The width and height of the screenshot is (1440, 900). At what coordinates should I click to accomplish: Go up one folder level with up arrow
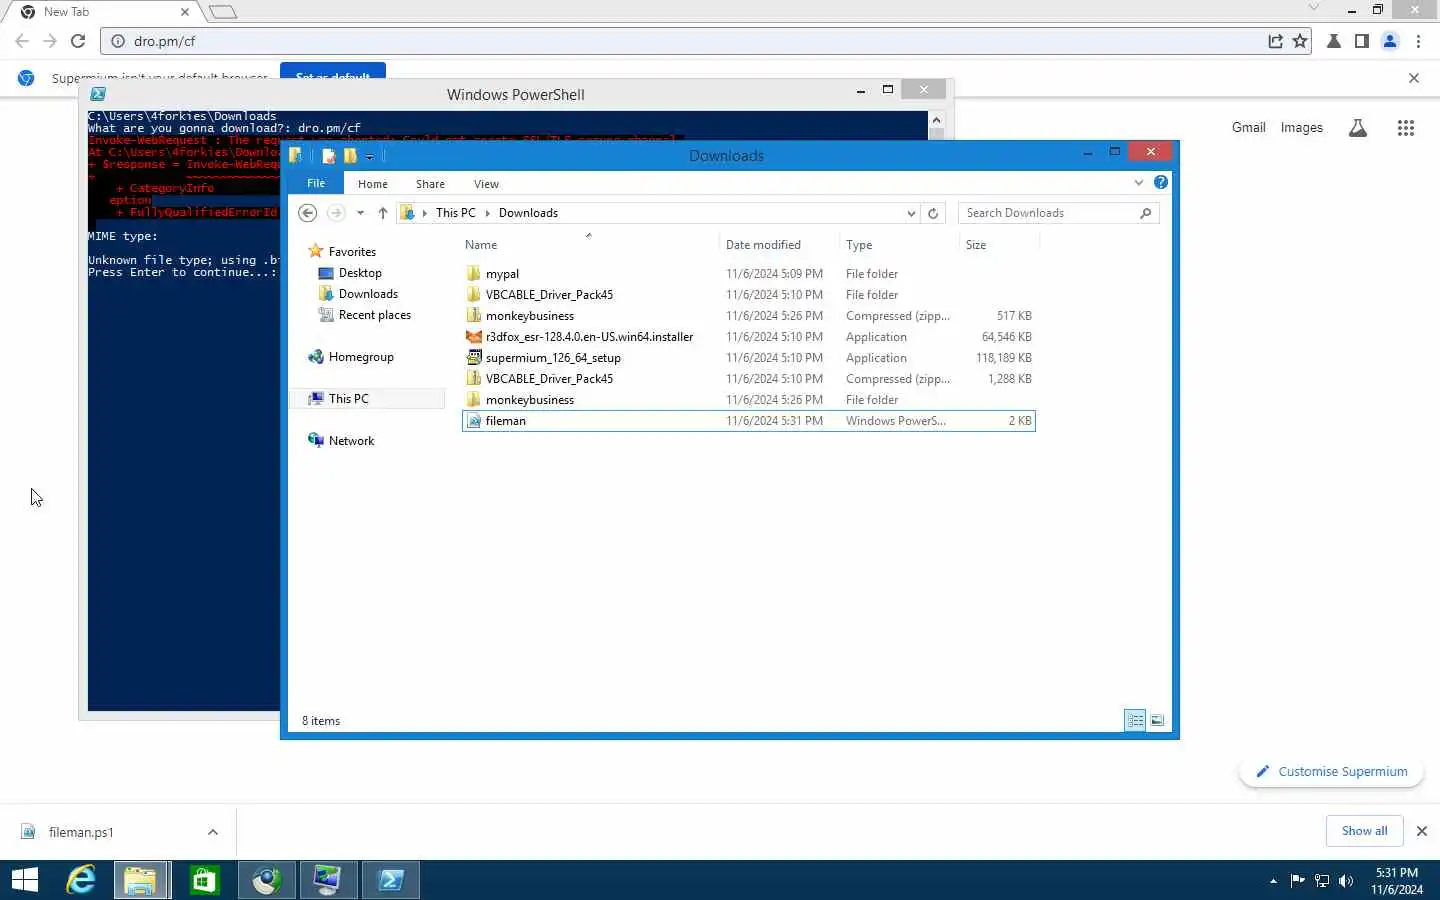click(382, 213)
